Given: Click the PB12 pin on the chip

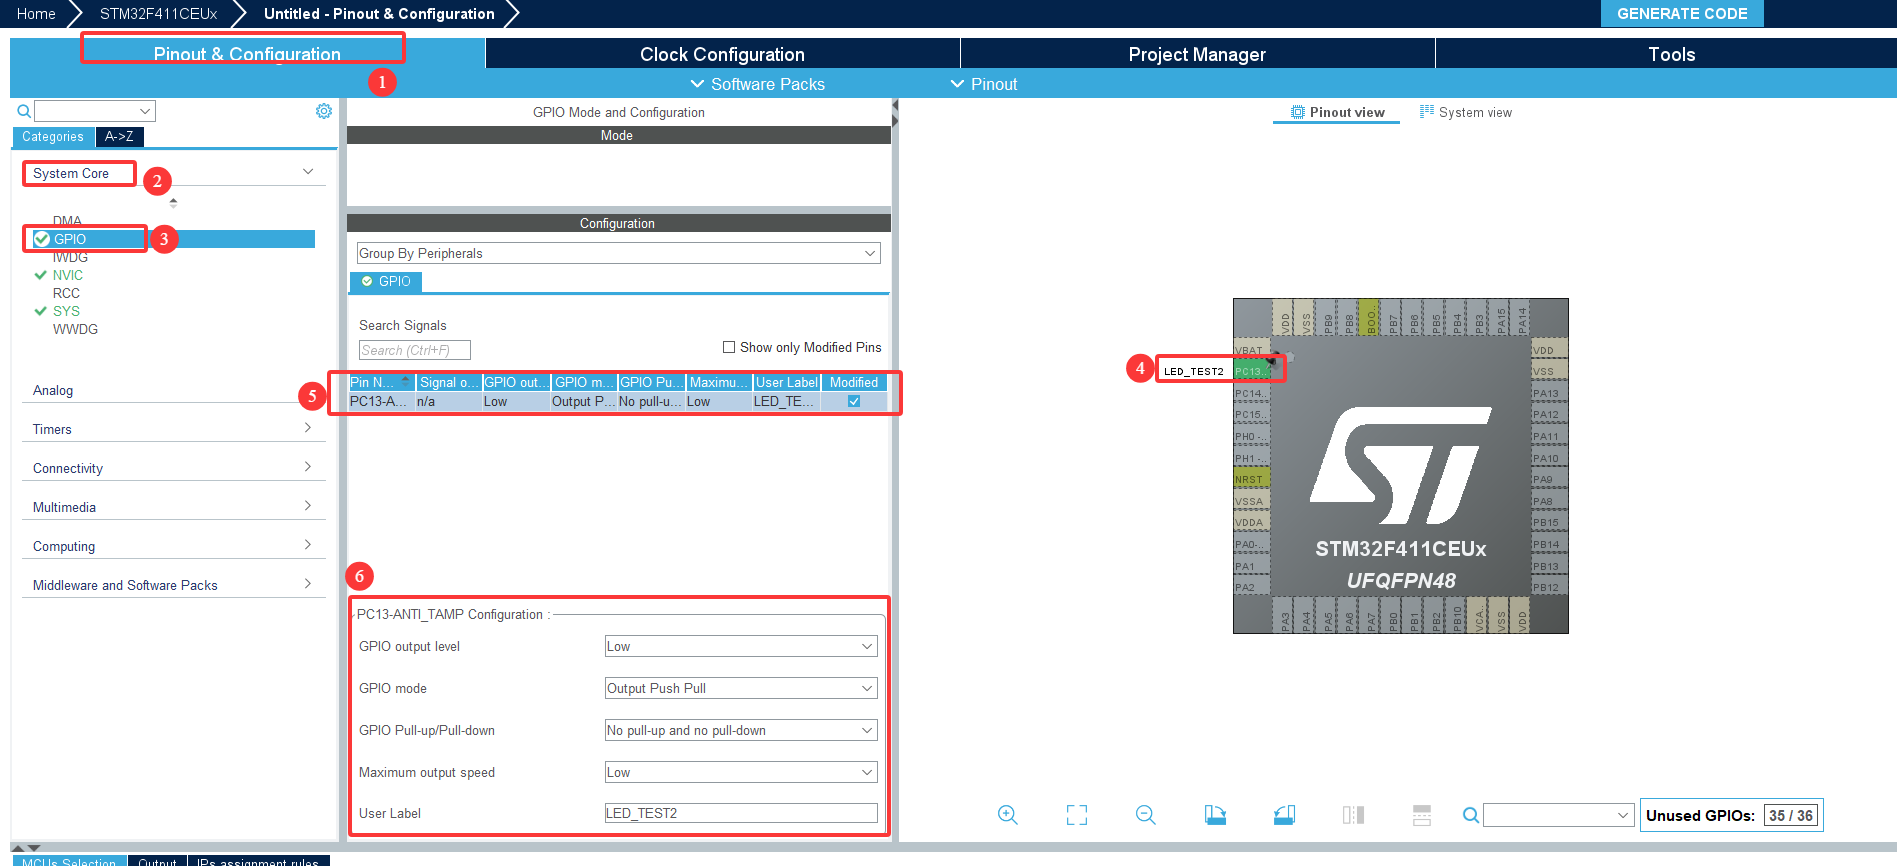Looking at the screenshot, I should coord(1549,587).
